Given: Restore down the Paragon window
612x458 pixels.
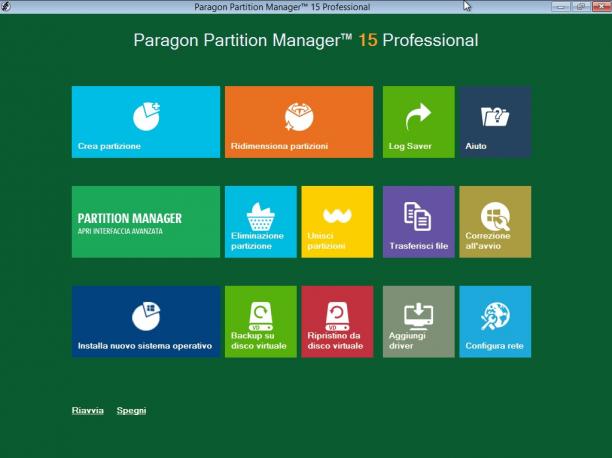Looking at the screenshot, I should pyautogui.click(x=580, y=7).
